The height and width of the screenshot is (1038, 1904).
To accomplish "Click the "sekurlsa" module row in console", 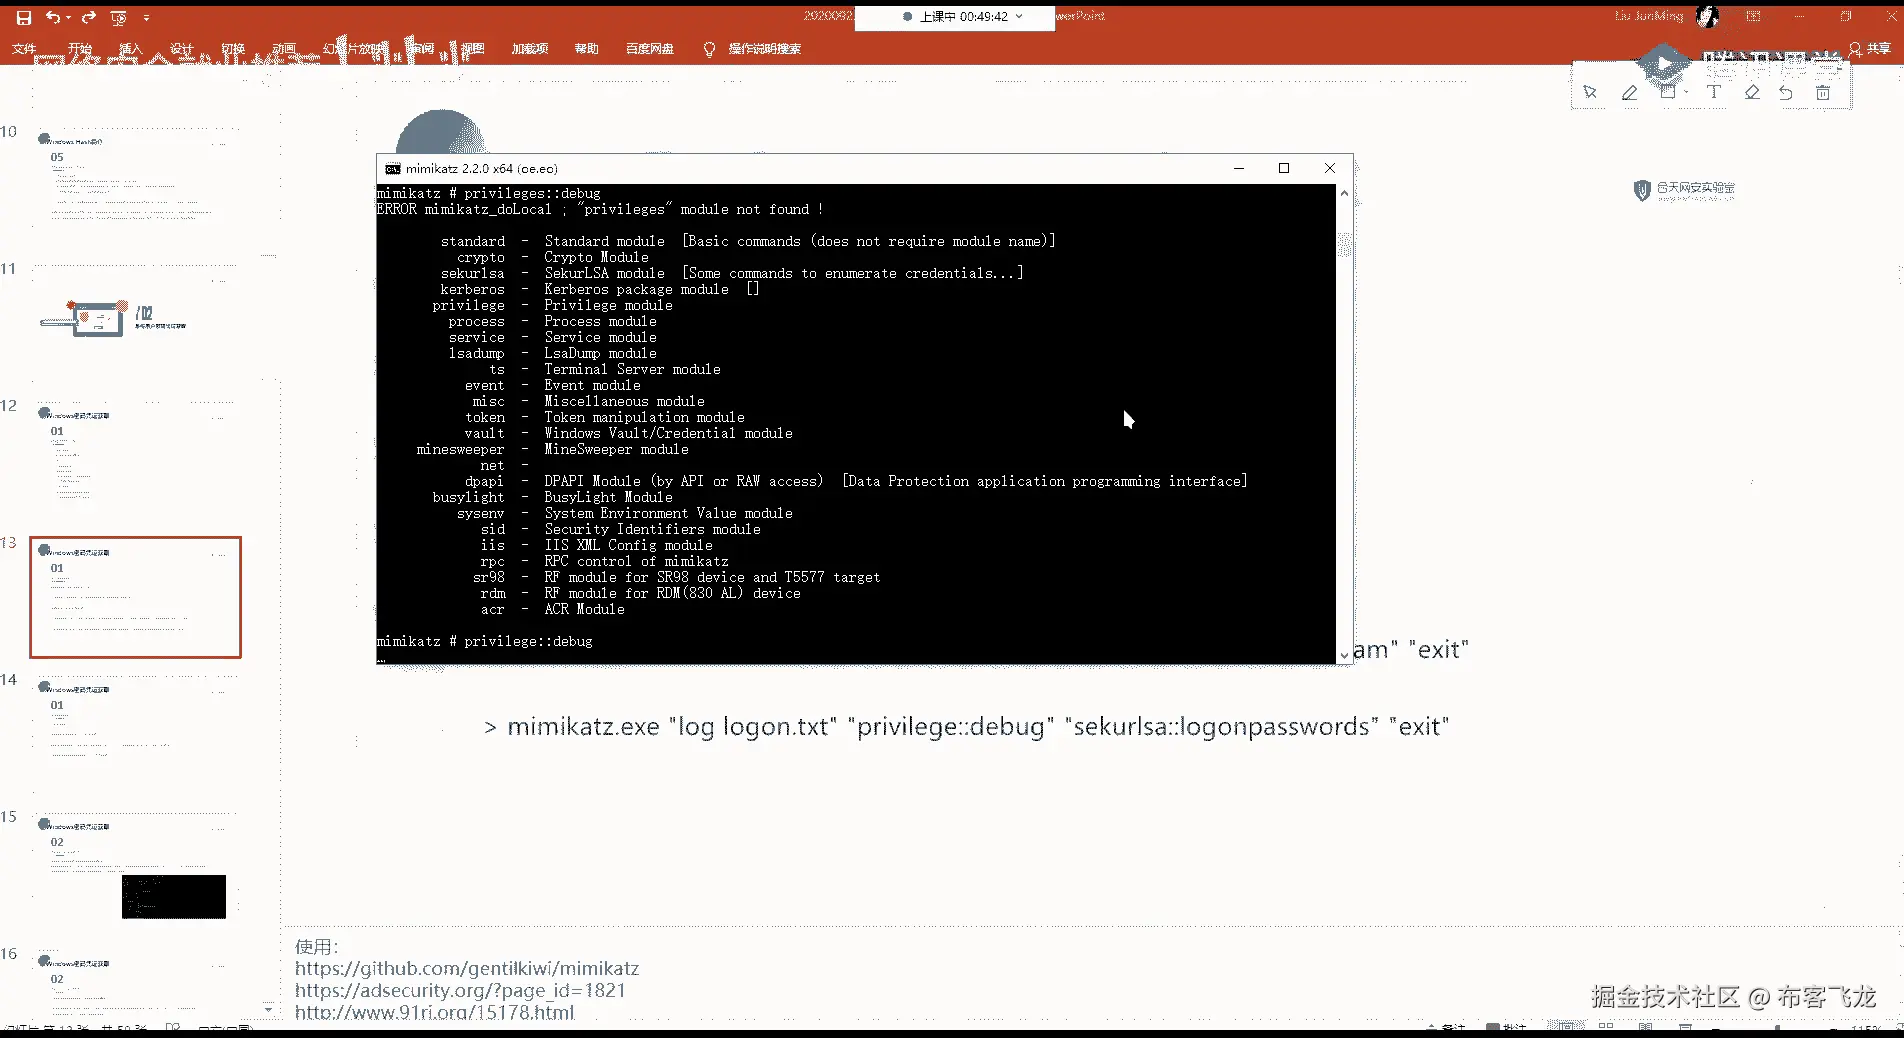I will tap(732, 274).
